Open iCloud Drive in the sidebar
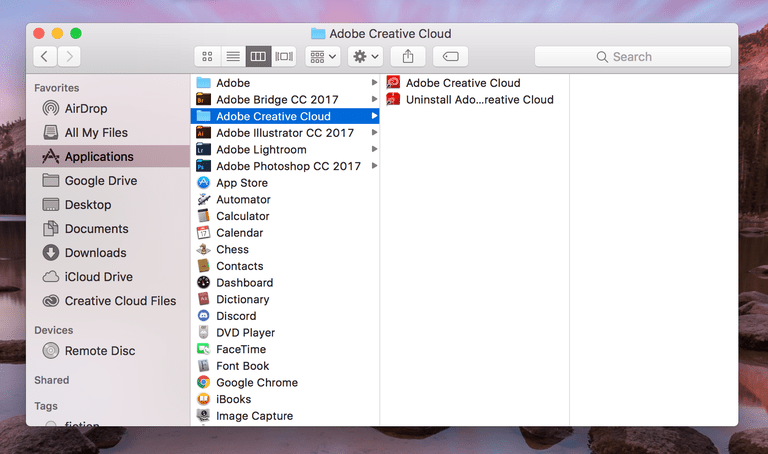Screen dimensions: 768x454 (108, 276)
